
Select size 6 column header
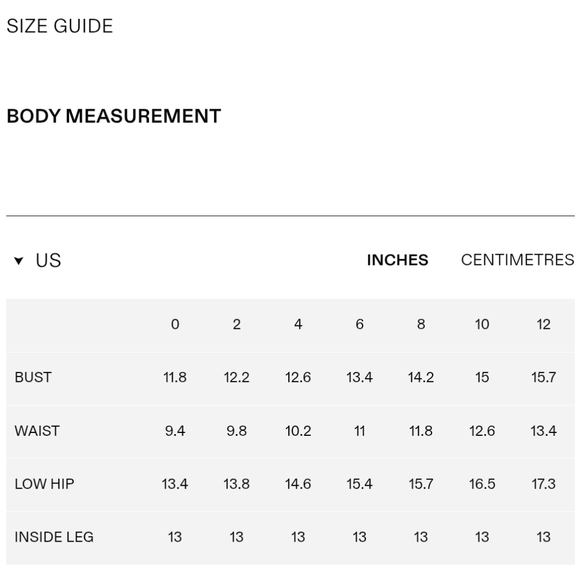click(360, 324)
